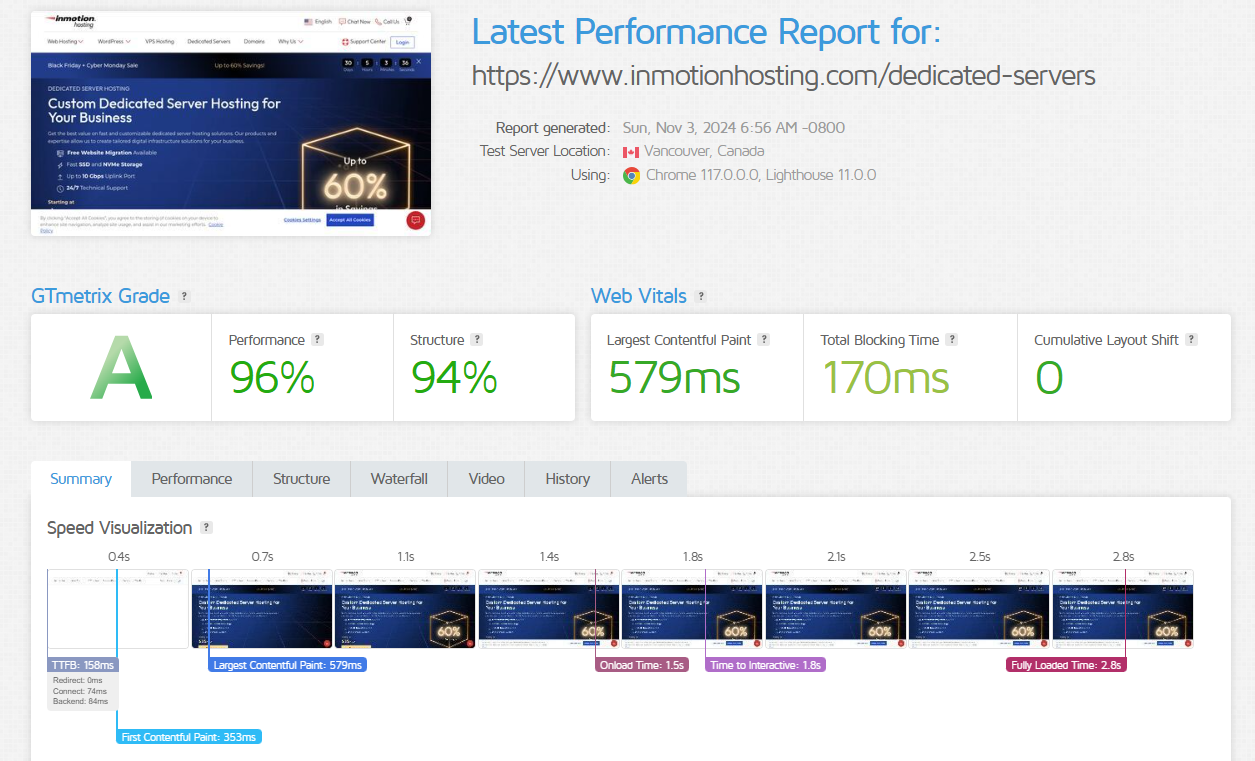
Task: Click the filmstrip frame at 1.8s
Action: (x=692, y=608)
